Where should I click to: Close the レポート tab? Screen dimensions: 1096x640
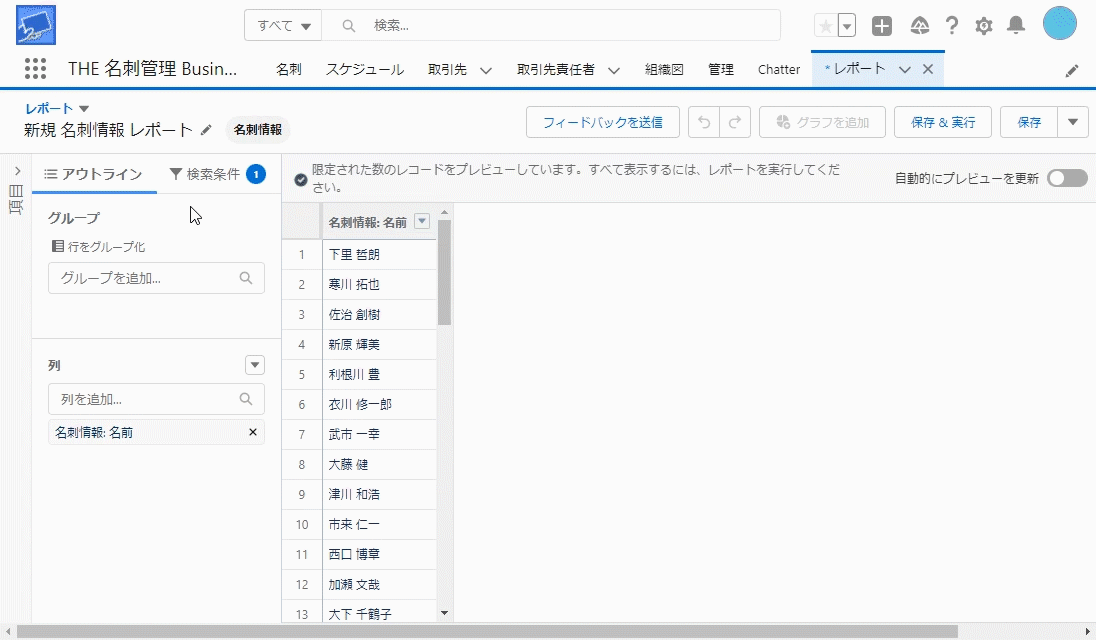tap(928, 69)
